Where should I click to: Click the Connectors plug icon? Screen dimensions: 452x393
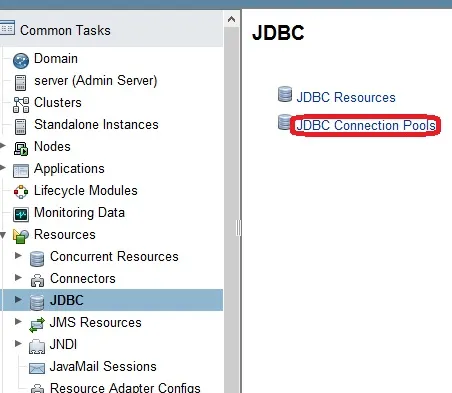coord(37,281)
